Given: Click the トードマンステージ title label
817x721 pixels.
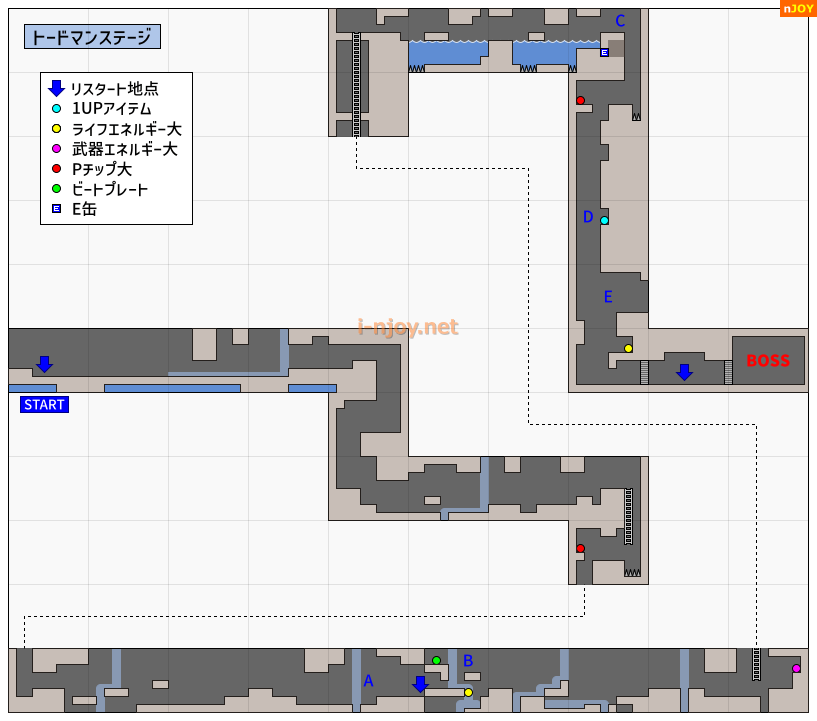Looking at the screenshot, I should point(92,37).
